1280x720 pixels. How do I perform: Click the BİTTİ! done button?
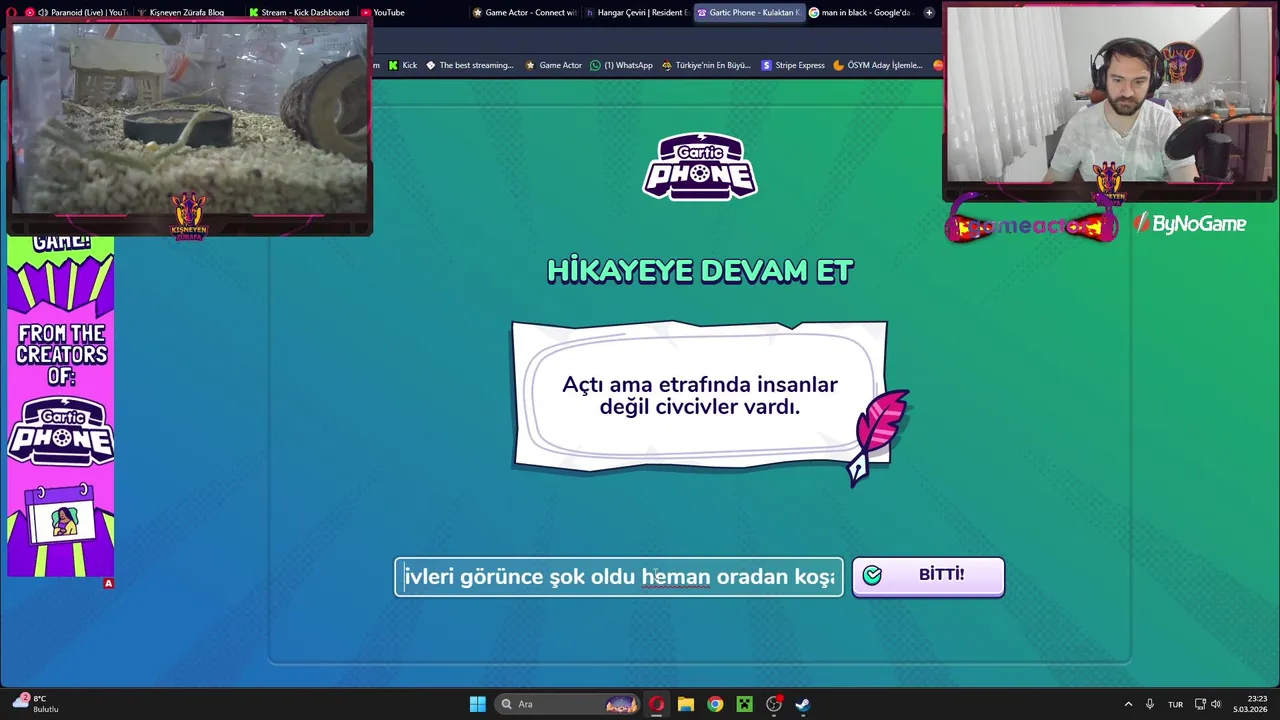click(928, 576)
